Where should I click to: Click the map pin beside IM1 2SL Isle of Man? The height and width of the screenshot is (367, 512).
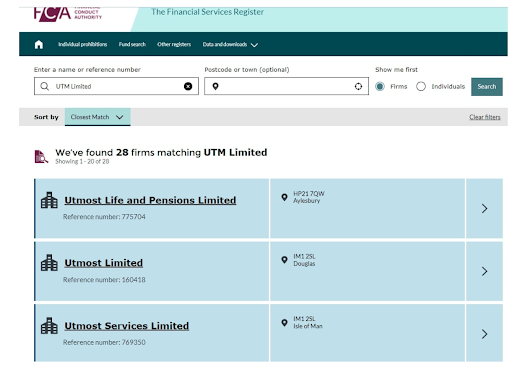tap(284, 323)
